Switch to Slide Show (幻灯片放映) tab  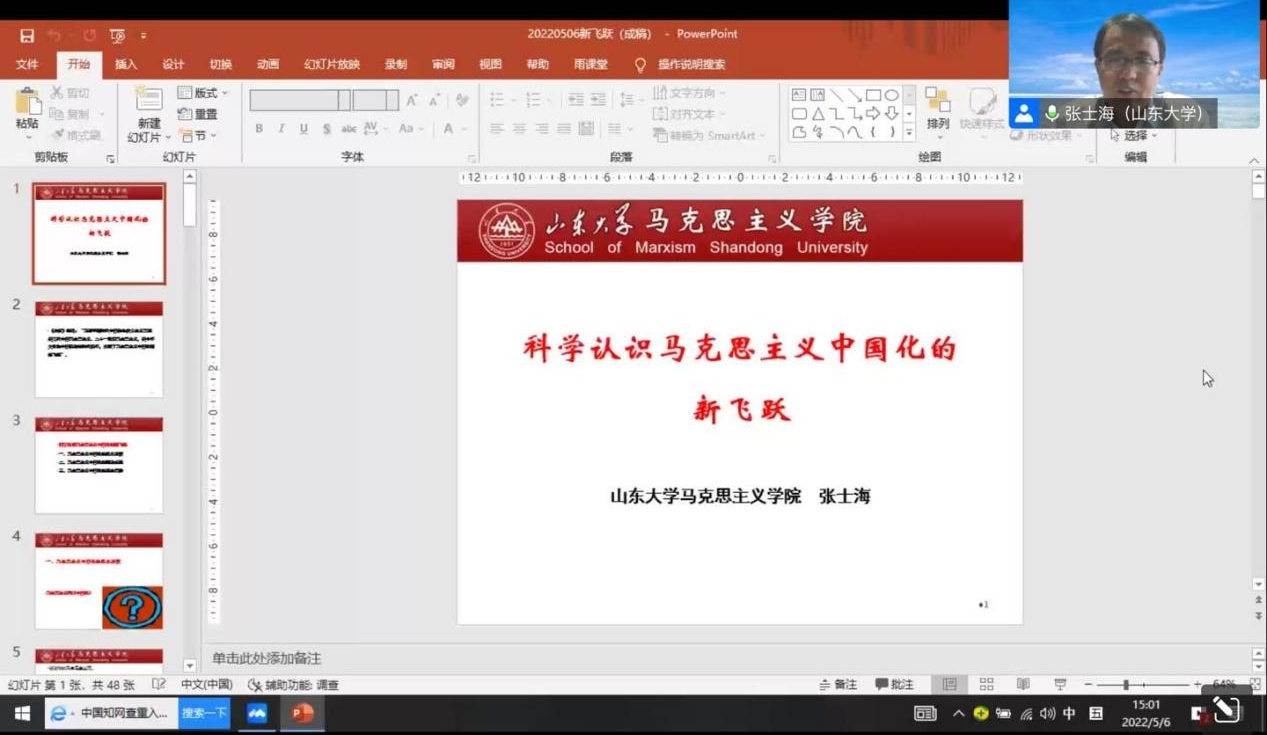[x=332, y=64]
